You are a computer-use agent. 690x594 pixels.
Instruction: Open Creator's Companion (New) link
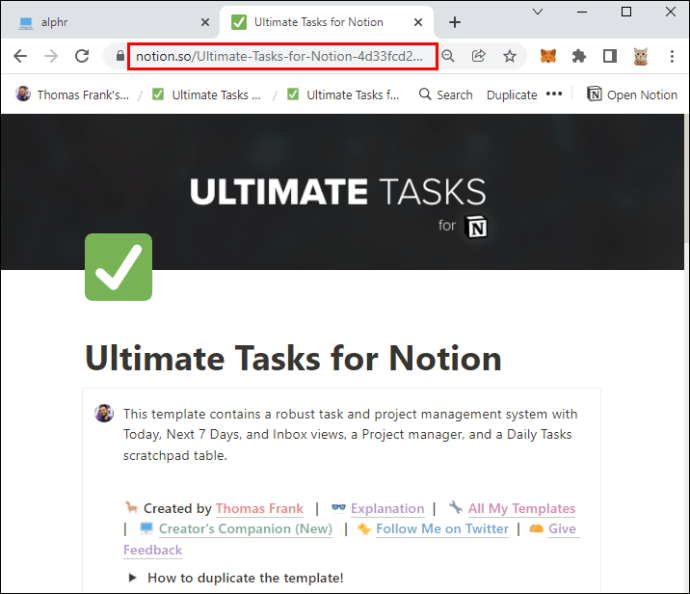[246, 529]
